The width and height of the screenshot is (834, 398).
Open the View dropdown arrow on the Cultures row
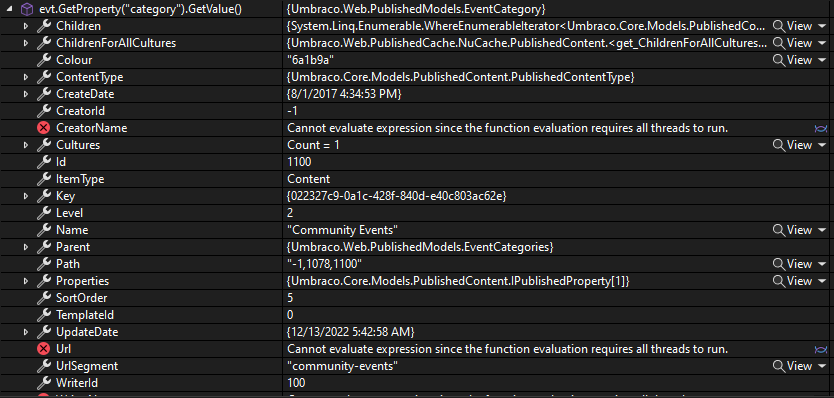(x=822, y=146)
